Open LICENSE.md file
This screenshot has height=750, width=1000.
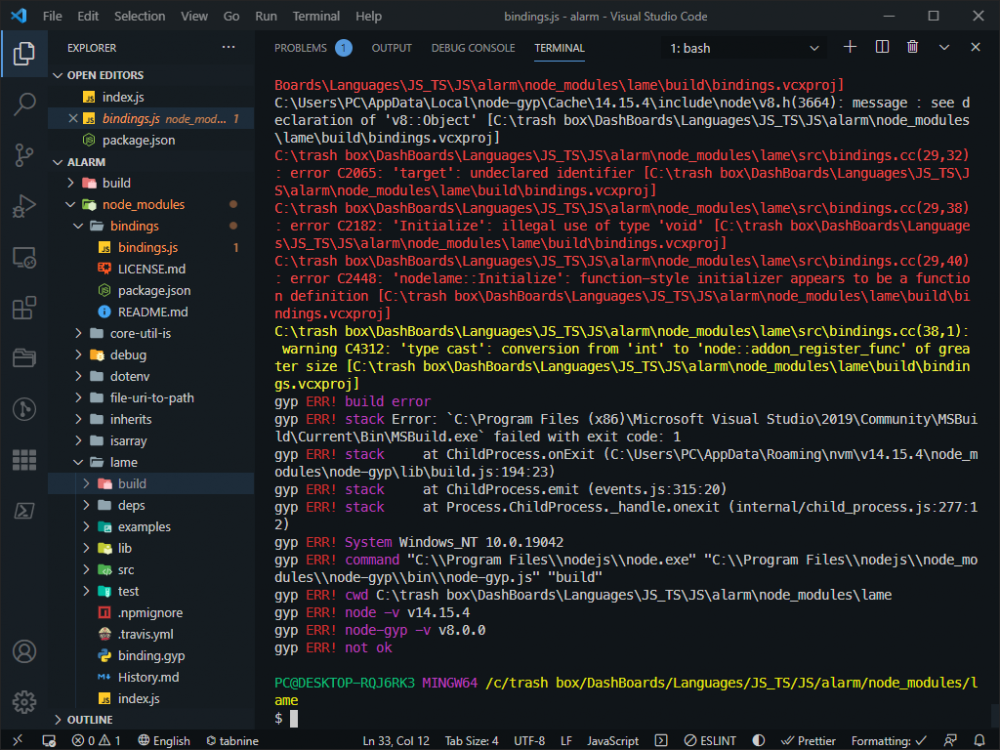[x=151, y=269]
